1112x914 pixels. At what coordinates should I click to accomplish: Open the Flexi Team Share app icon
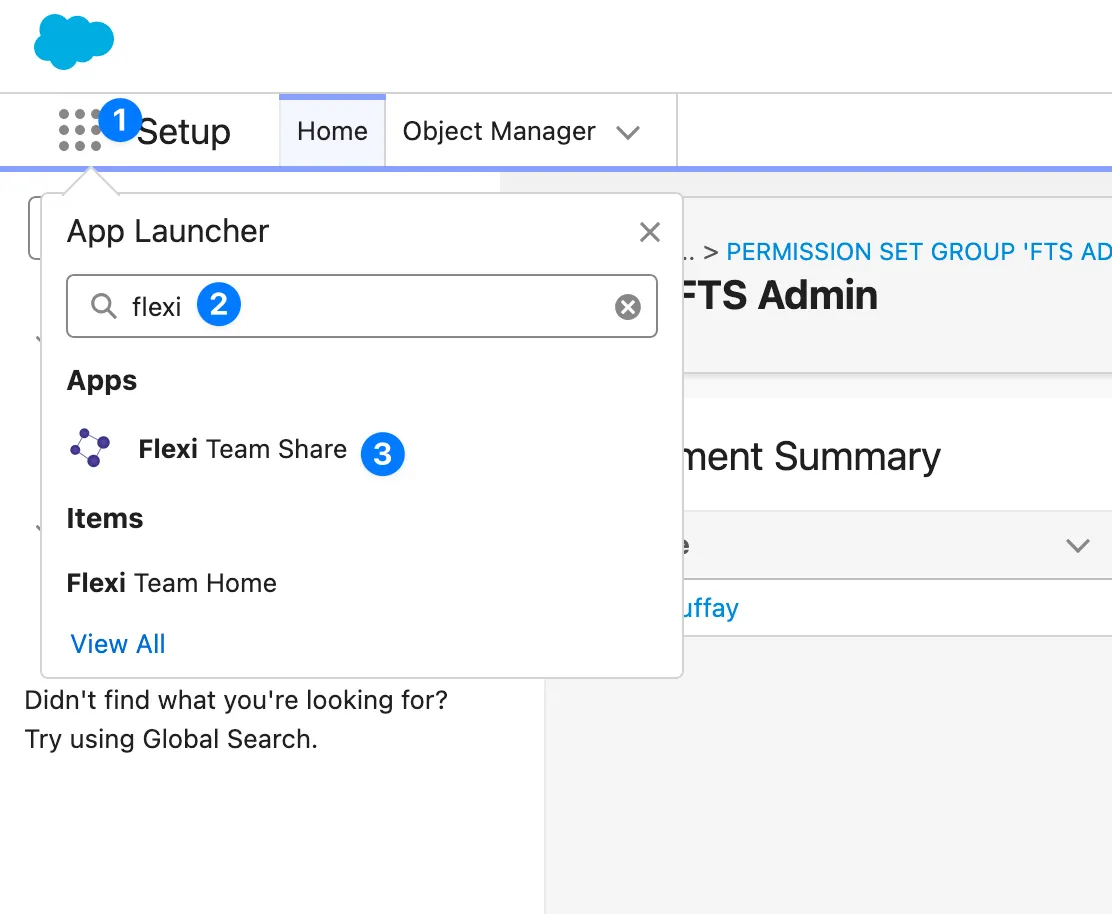tap(90, 447)
